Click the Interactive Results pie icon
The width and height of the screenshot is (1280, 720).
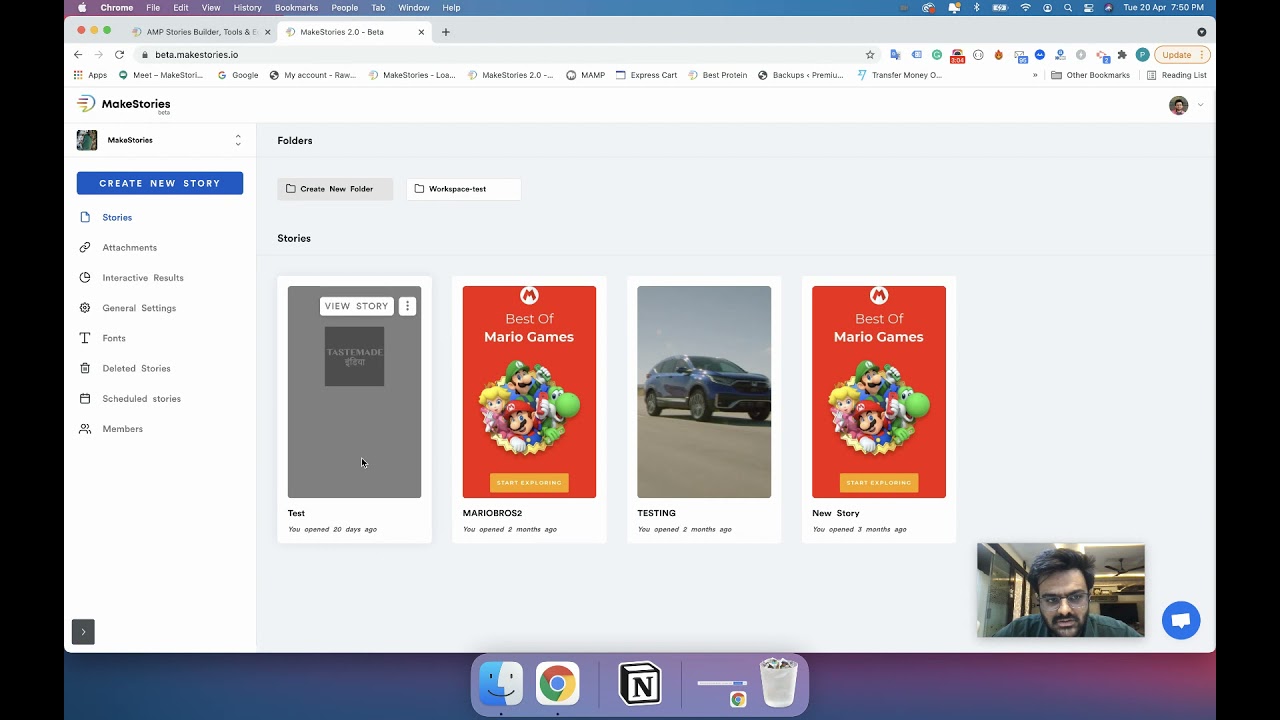point(85,278)
